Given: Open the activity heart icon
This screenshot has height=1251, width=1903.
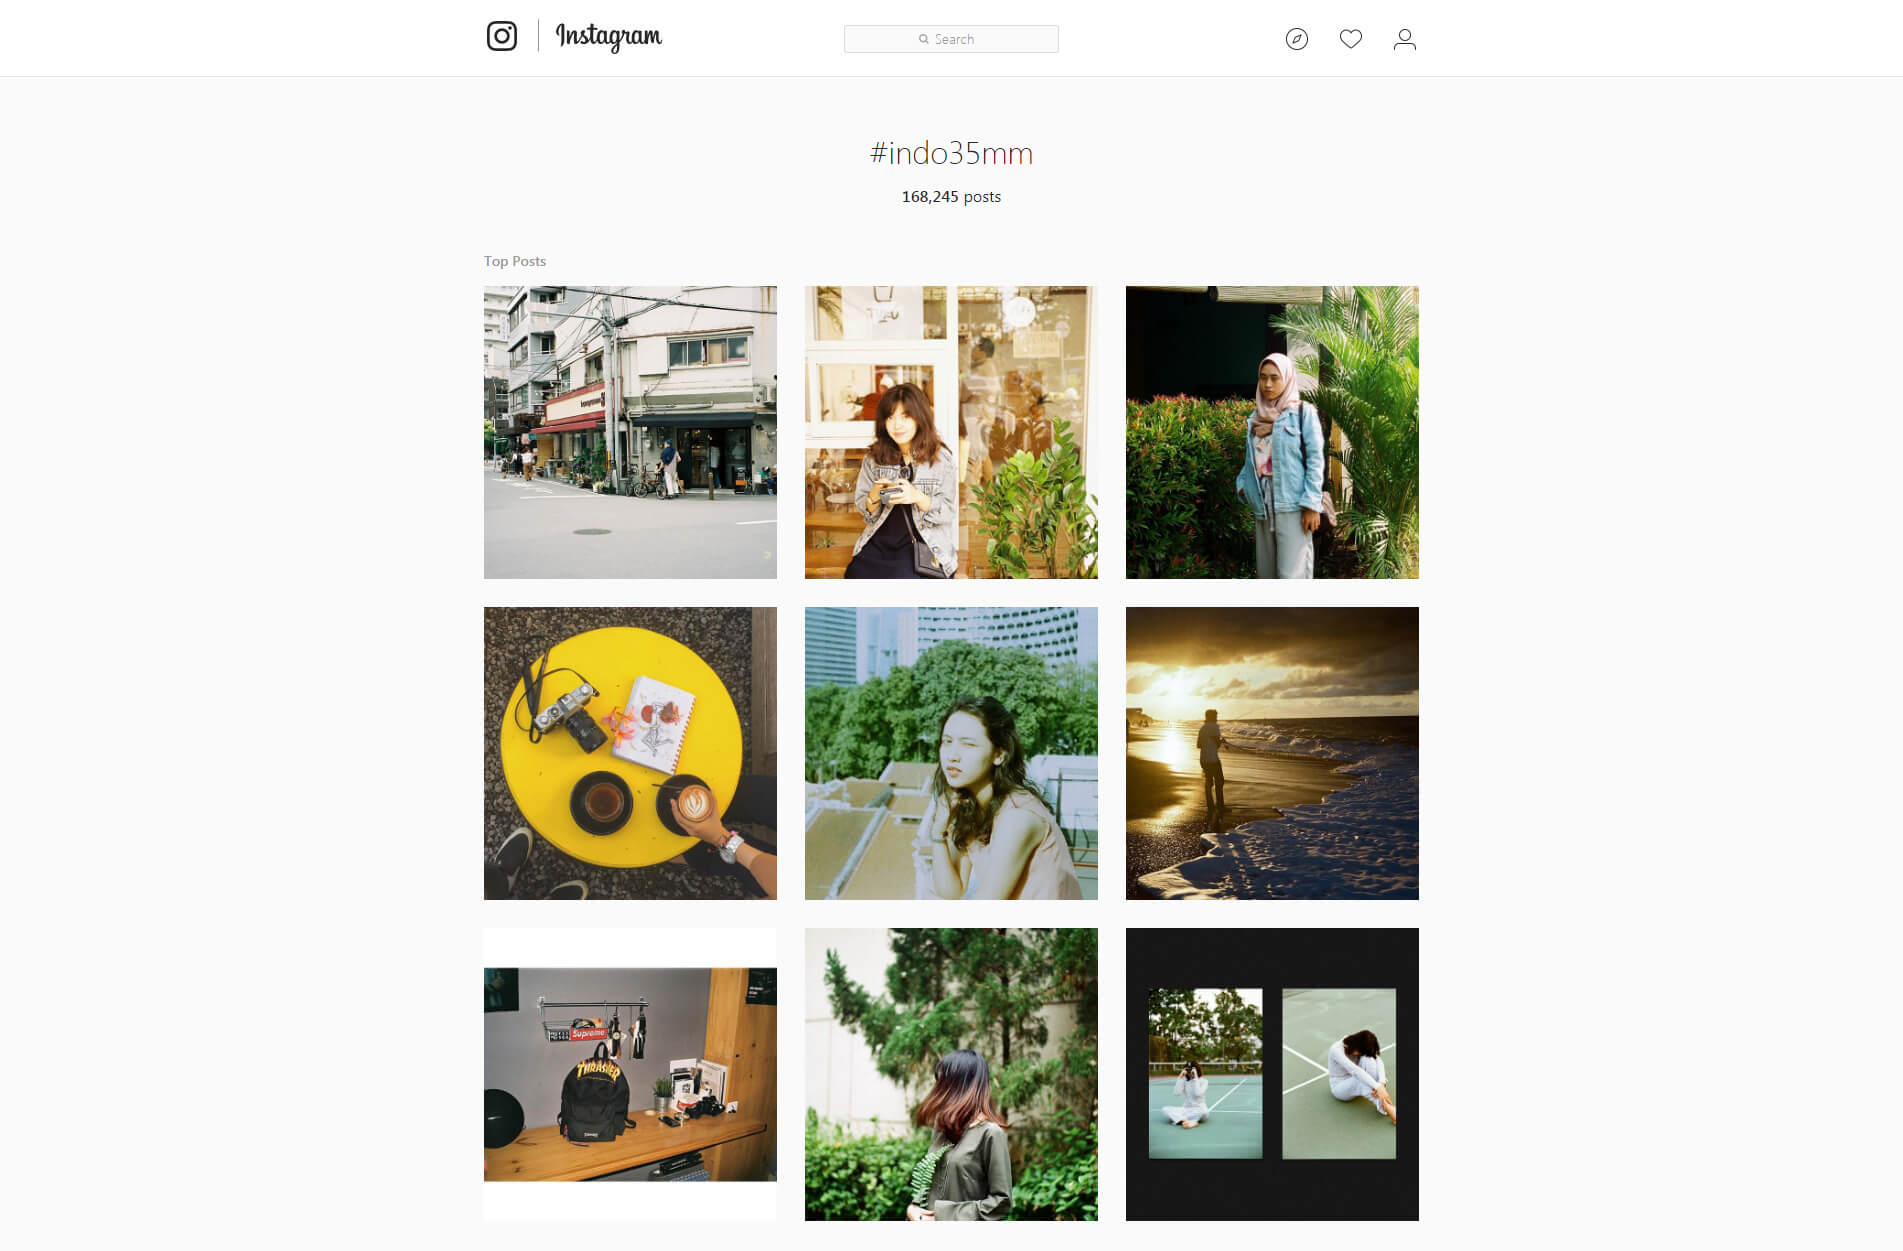Looking at the screenshot, I should coord(1350,39).
